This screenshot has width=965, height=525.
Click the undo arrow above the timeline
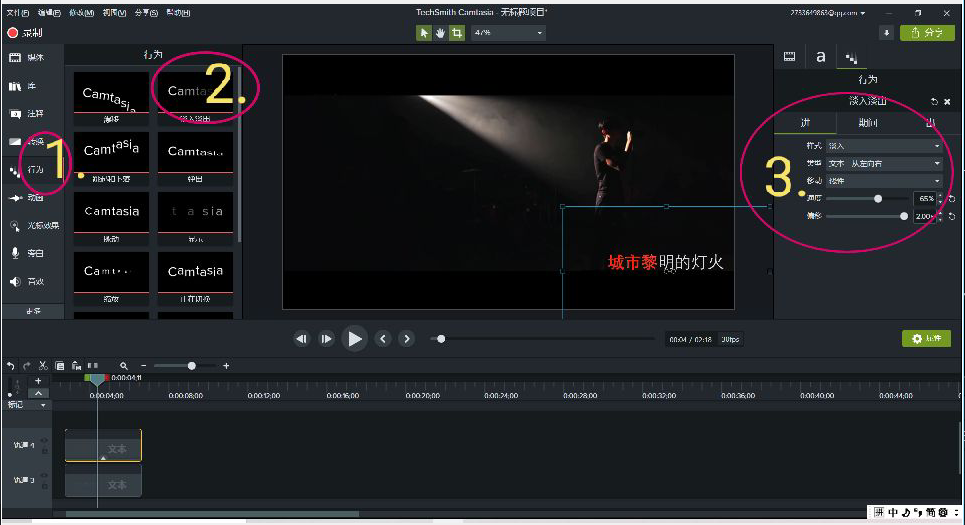pyautogui.click(x=10, y=366)
